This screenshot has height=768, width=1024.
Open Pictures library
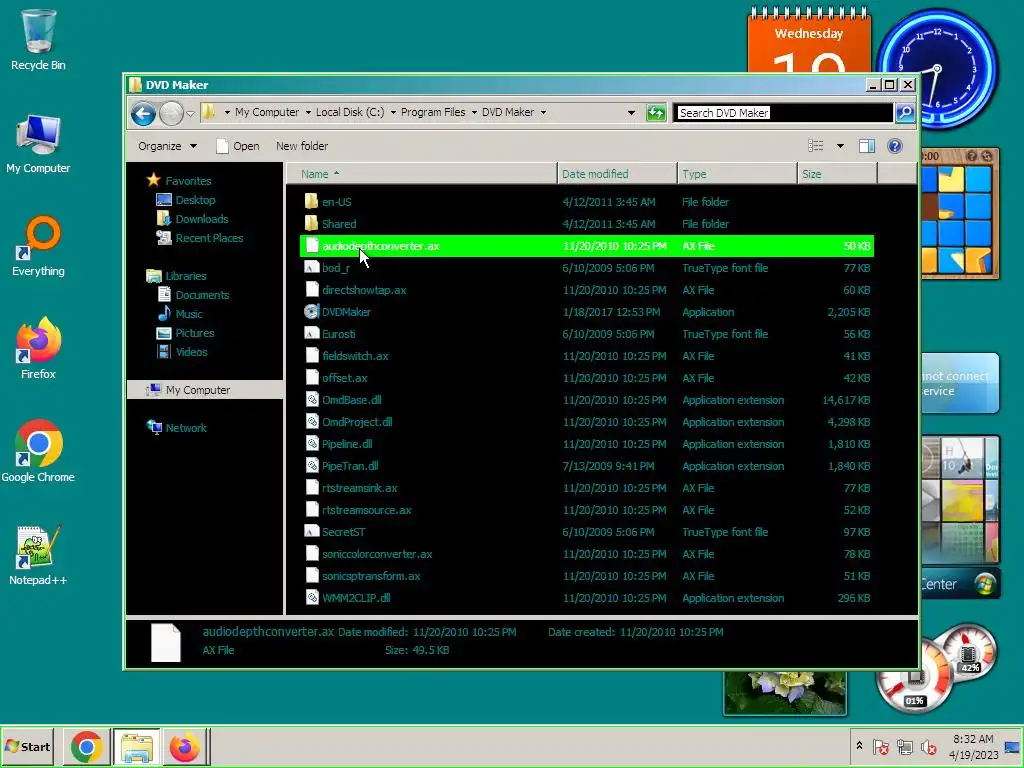(186, 332)
